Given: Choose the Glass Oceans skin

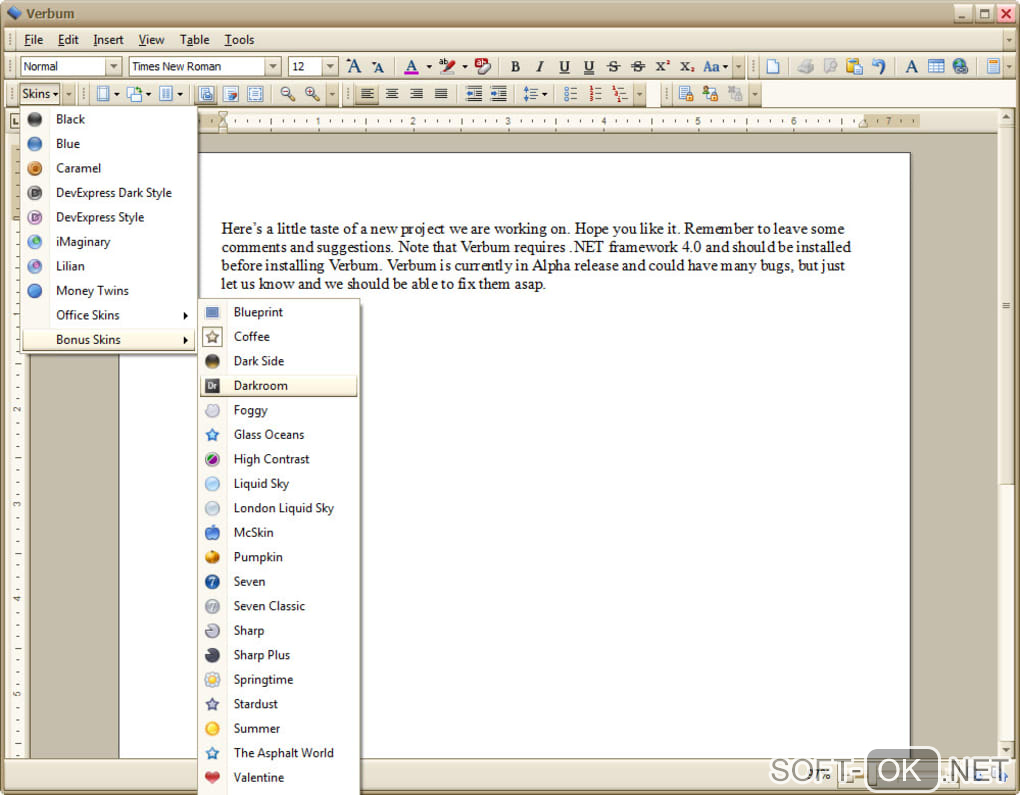Looking at the screenshot, I should pos(279,435).
